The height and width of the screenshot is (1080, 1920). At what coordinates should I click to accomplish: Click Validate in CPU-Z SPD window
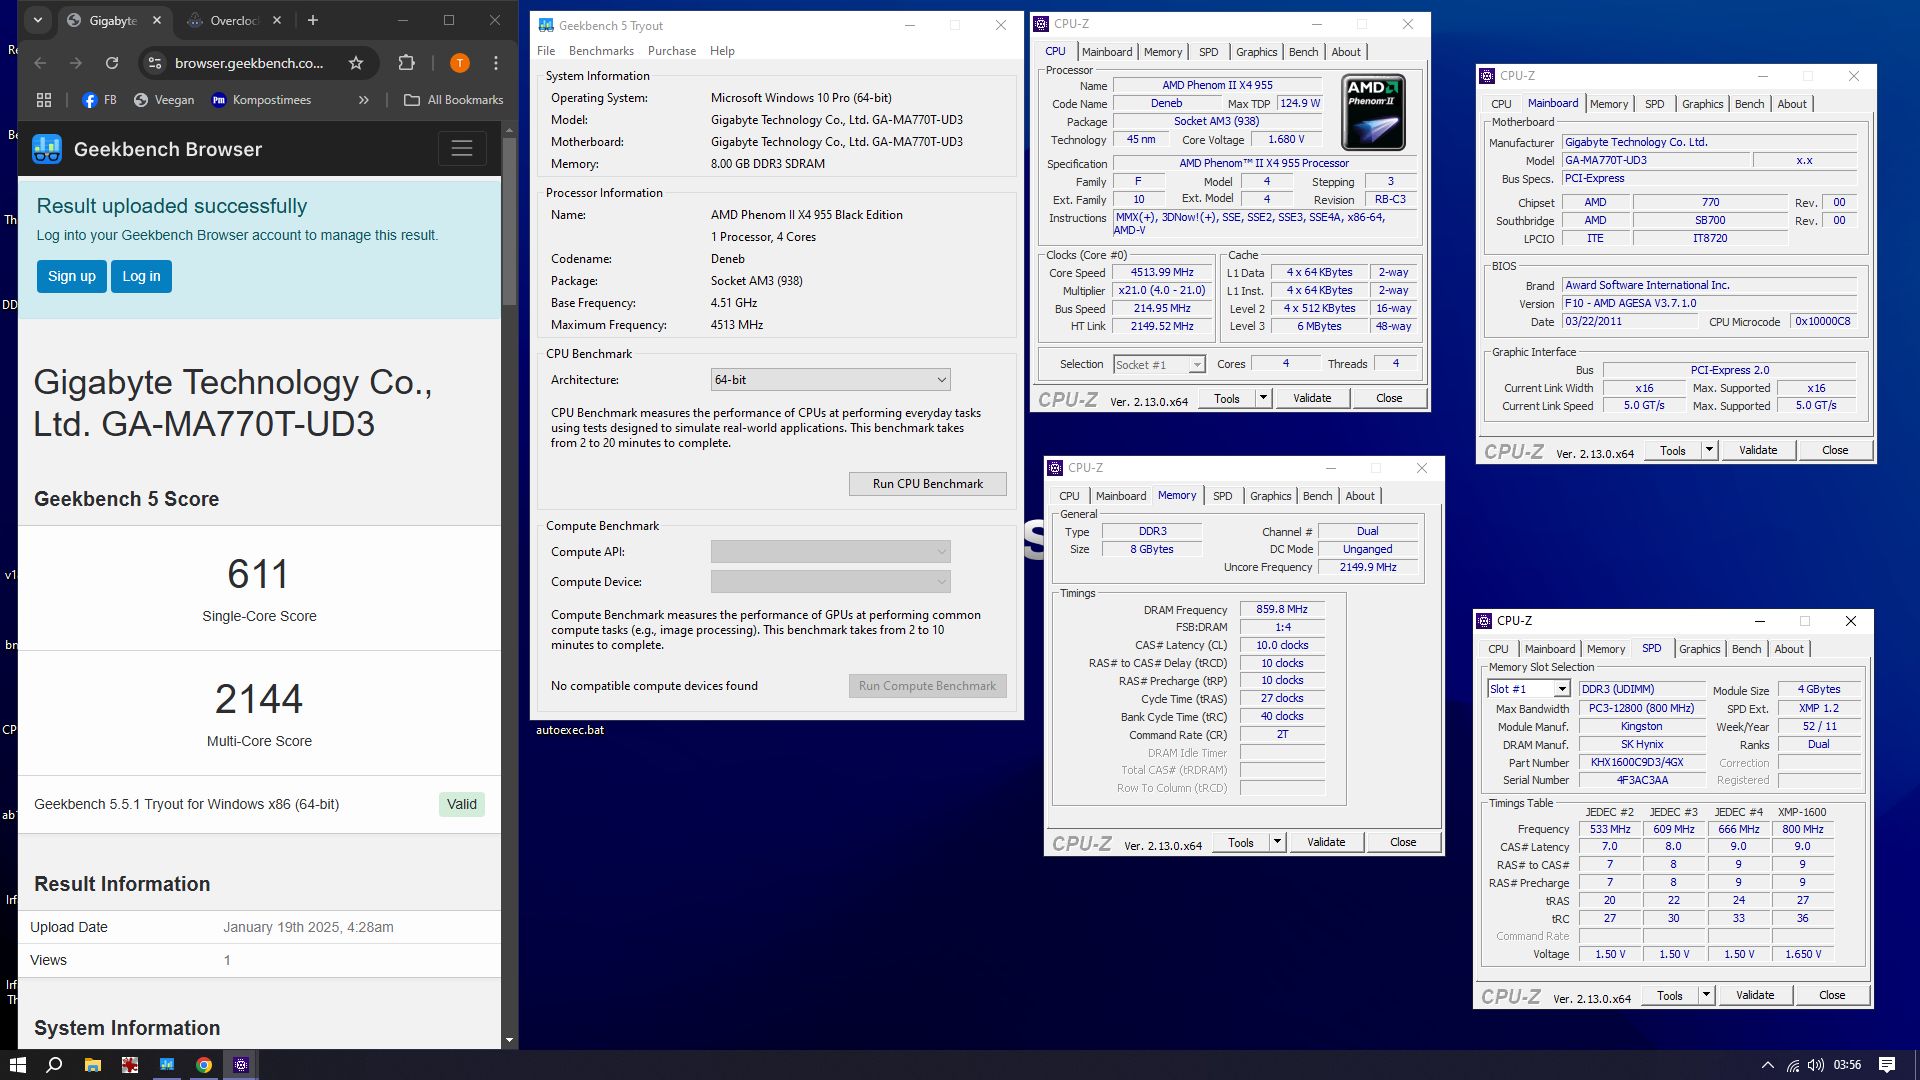click(x=1755, y=995)
